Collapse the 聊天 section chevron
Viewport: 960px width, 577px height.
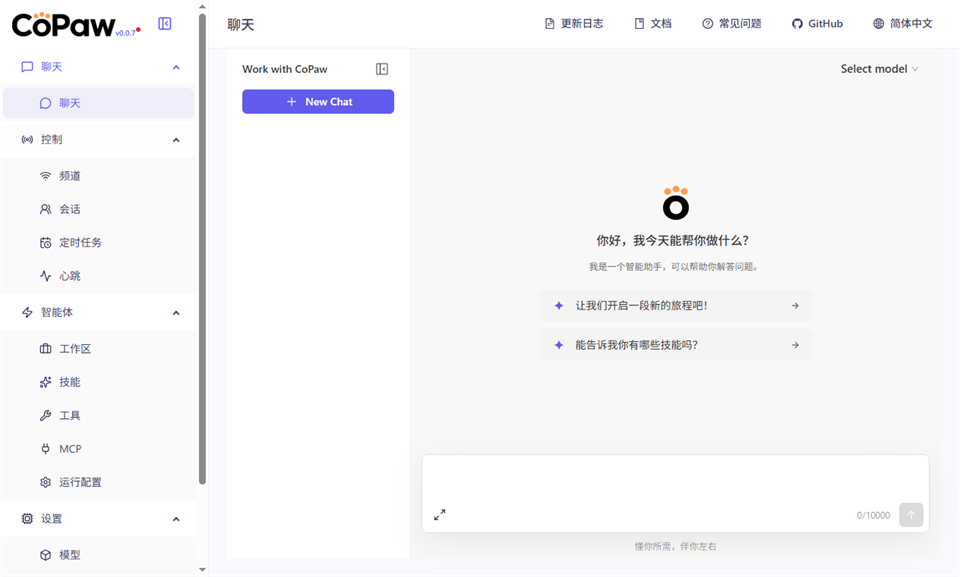click(x=176, y=67)
